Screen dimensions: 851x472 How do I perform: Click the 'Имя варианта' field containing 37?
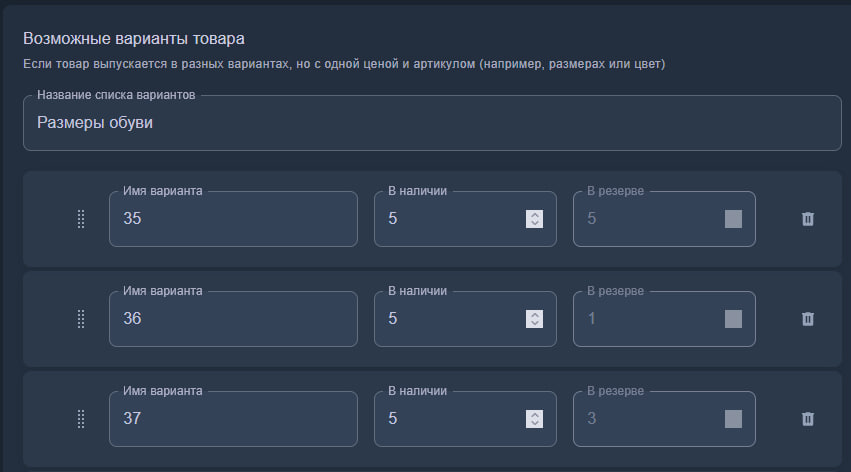pyautogui.click(x=232, y=419)
